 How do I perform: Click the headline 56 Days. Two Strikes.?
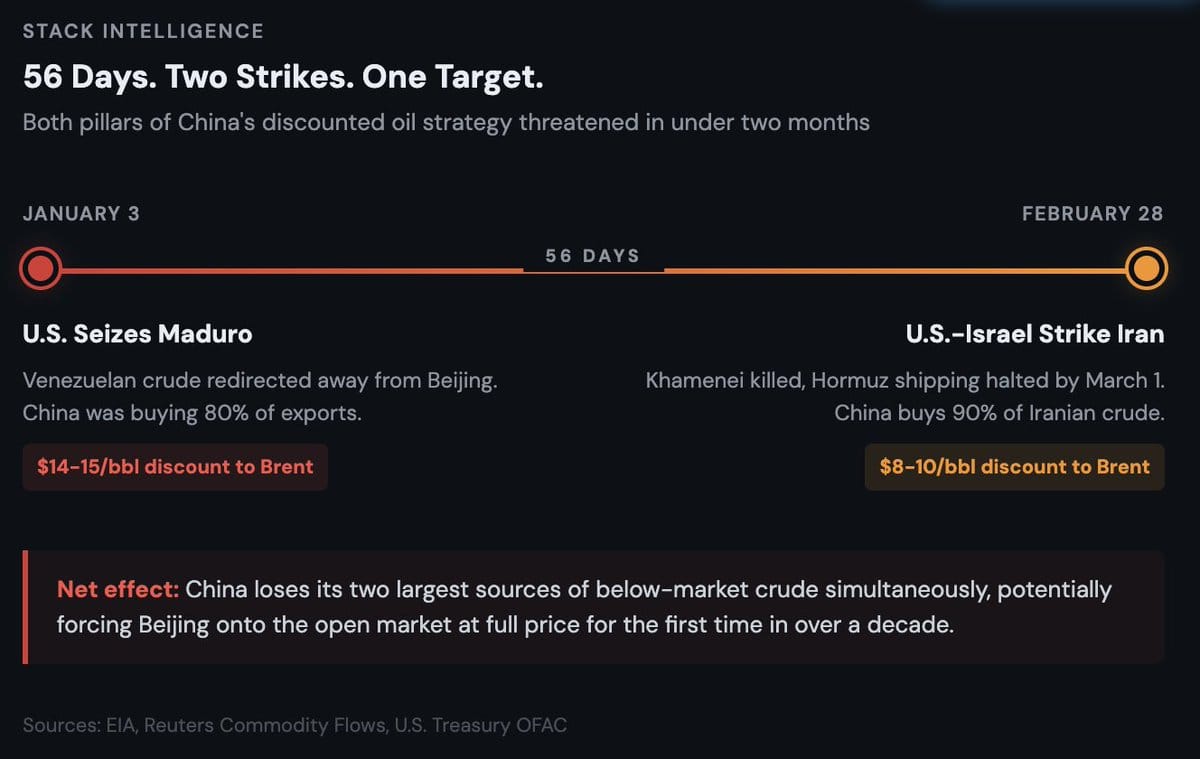(283, 78)
